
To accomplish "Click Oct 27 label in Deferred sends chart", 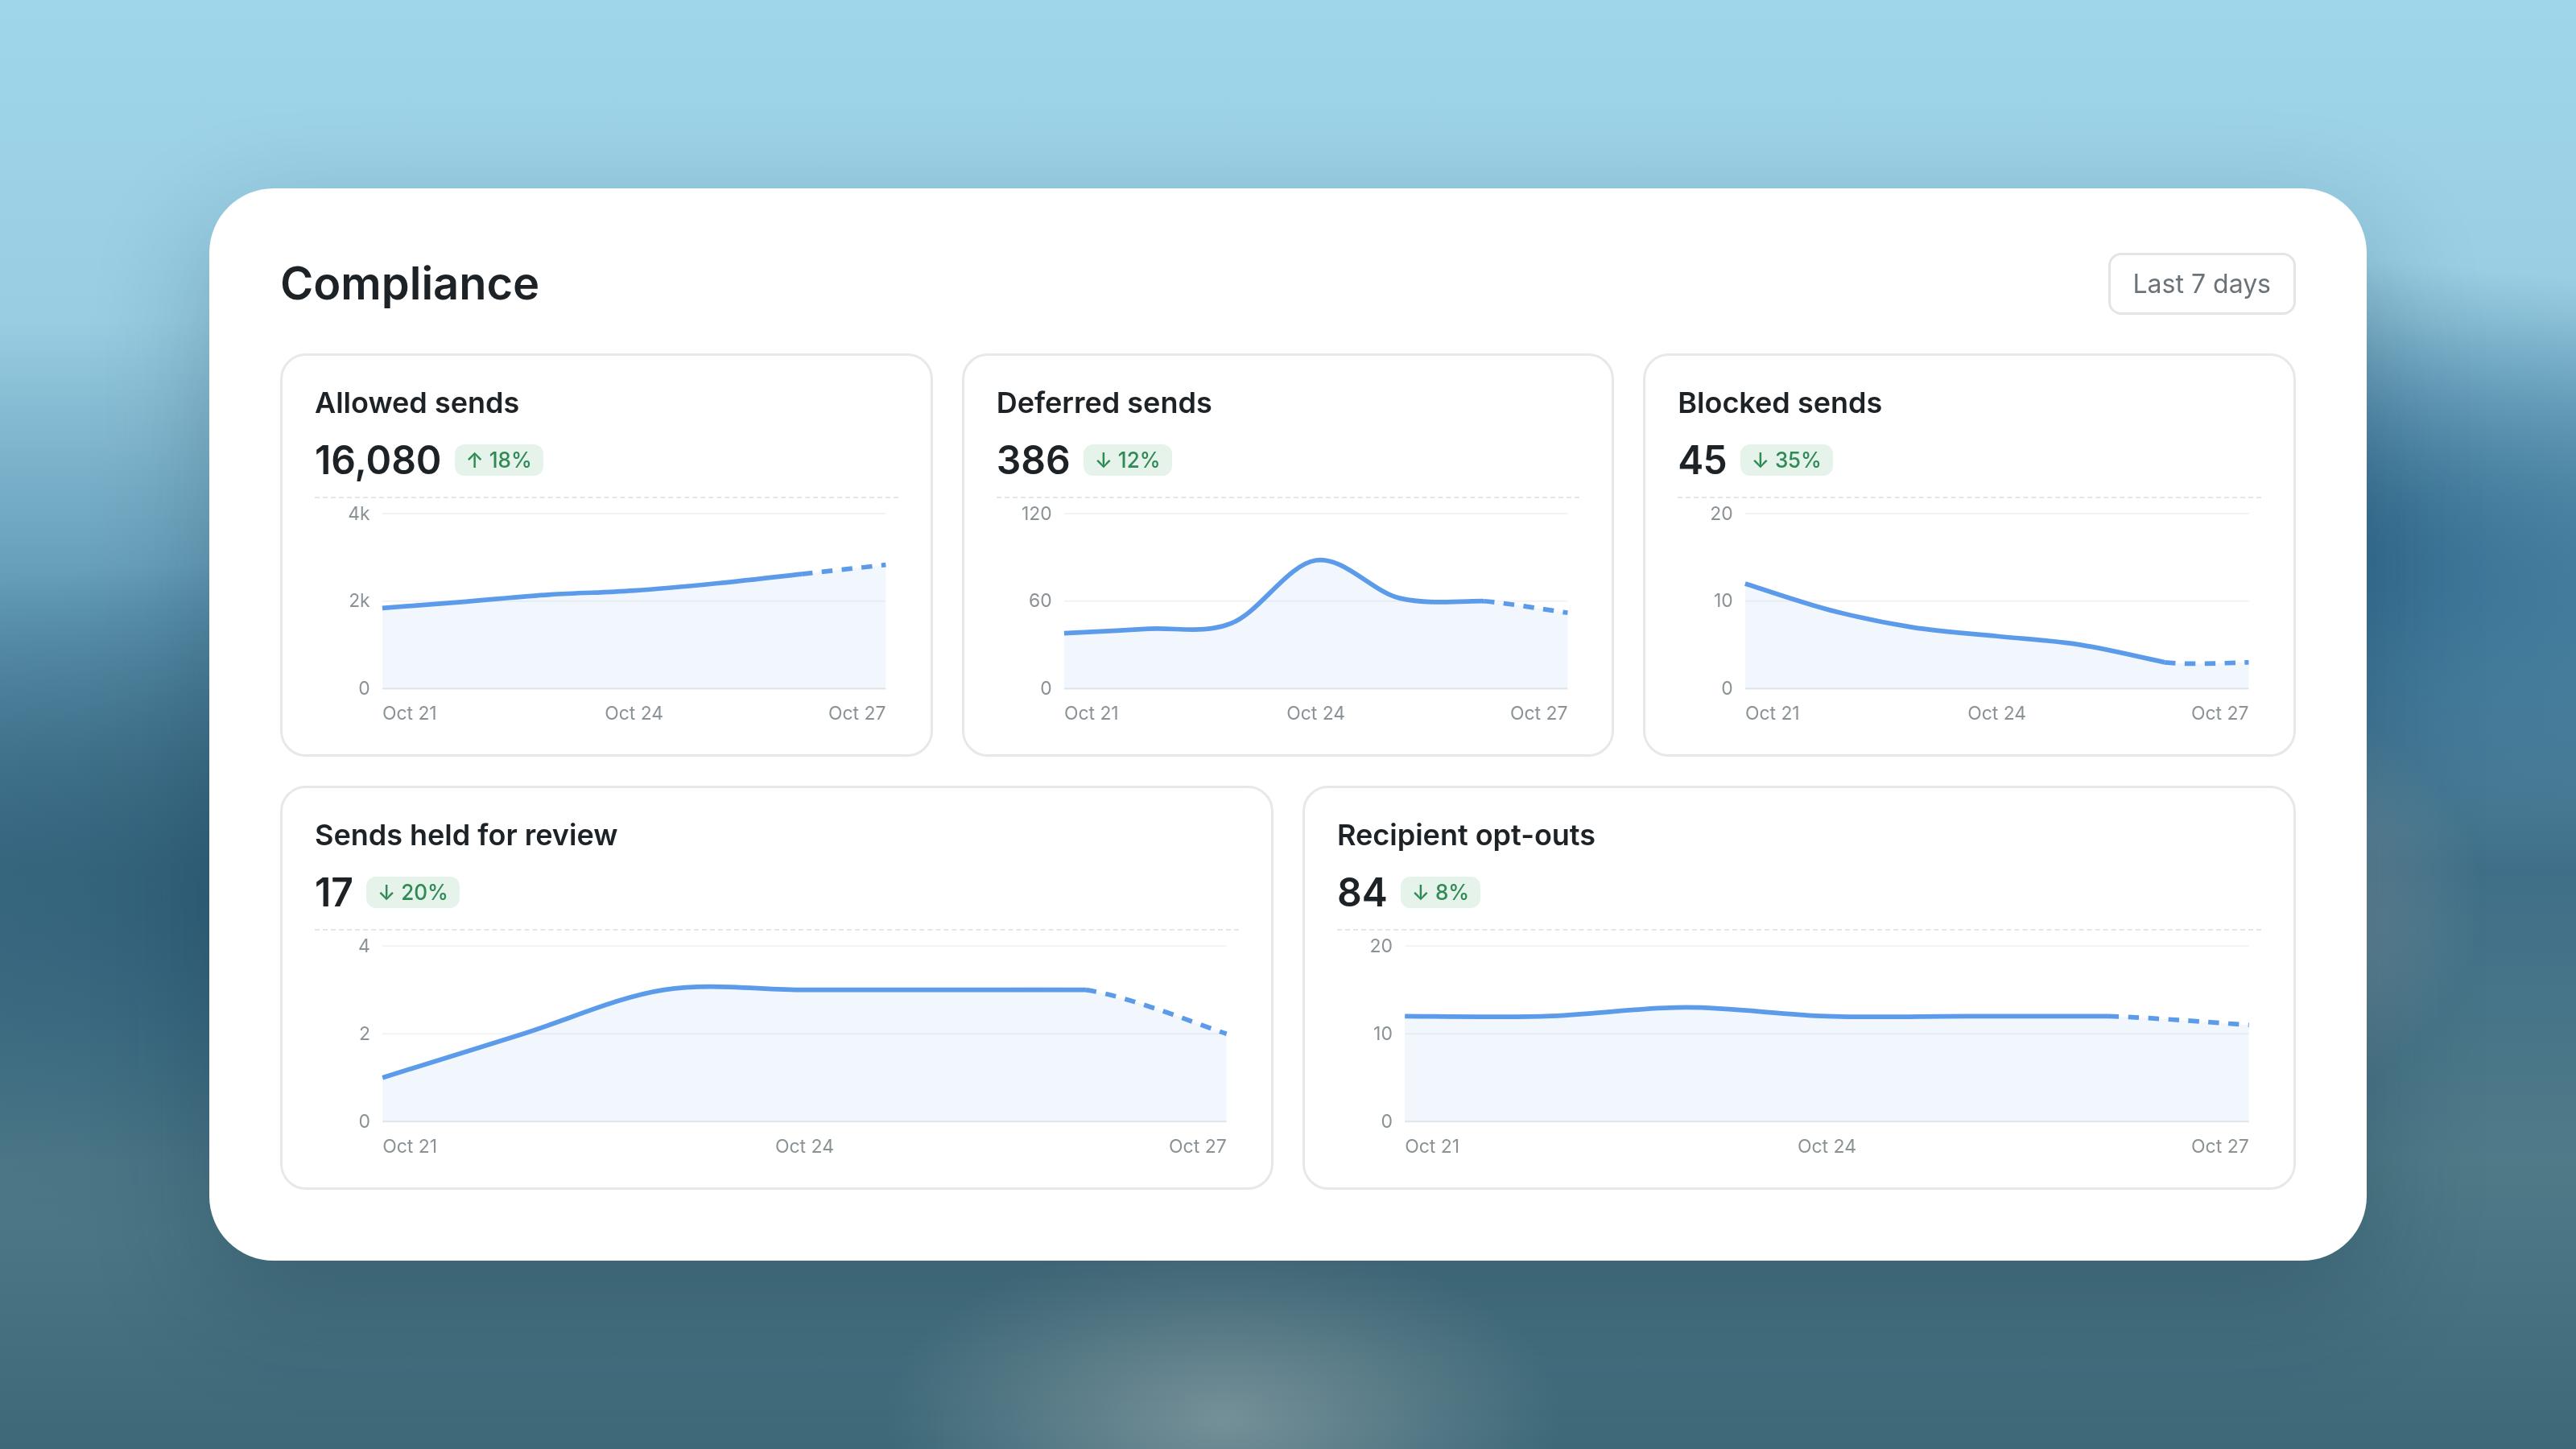I will click(1538, 713).
